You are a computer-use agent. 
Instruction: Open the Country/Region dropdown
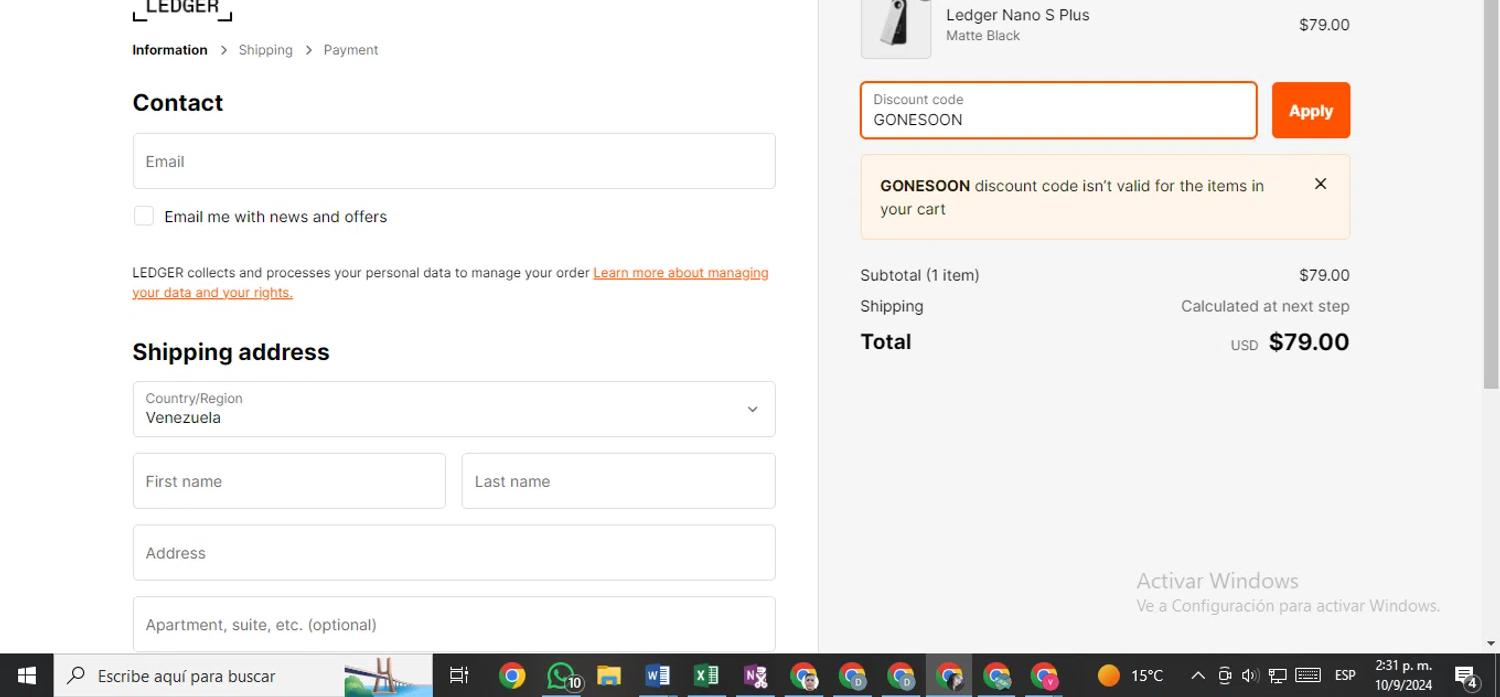(x=454, y=409)
